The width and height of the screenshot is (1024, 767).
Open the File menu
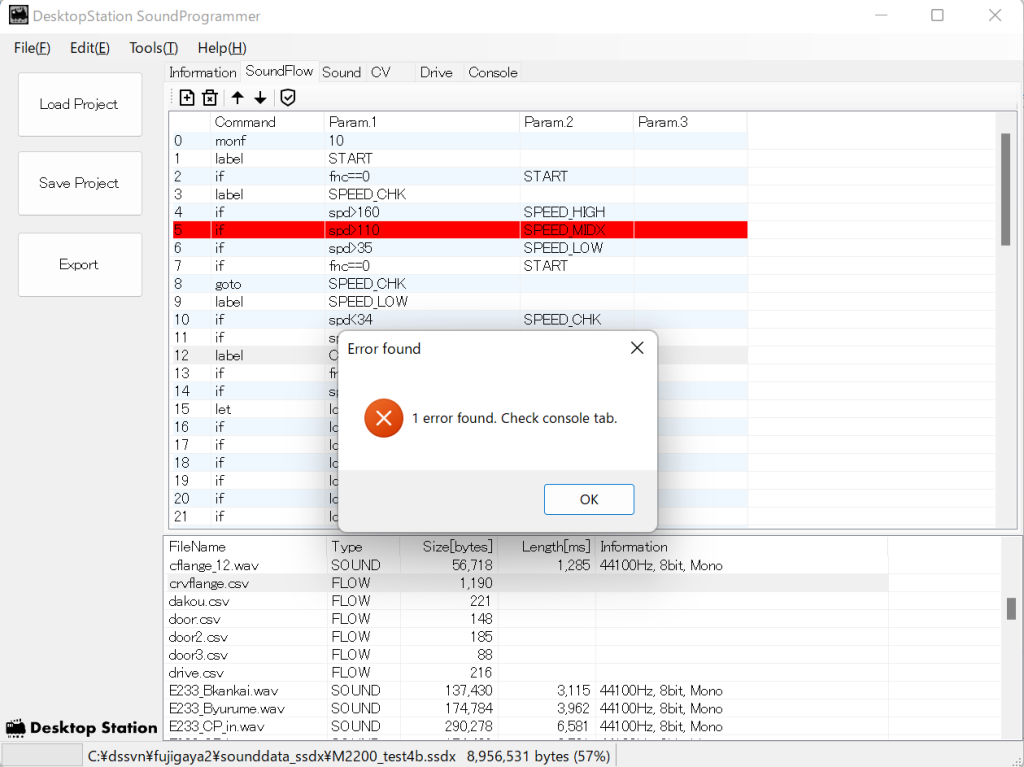coord(32,48)
